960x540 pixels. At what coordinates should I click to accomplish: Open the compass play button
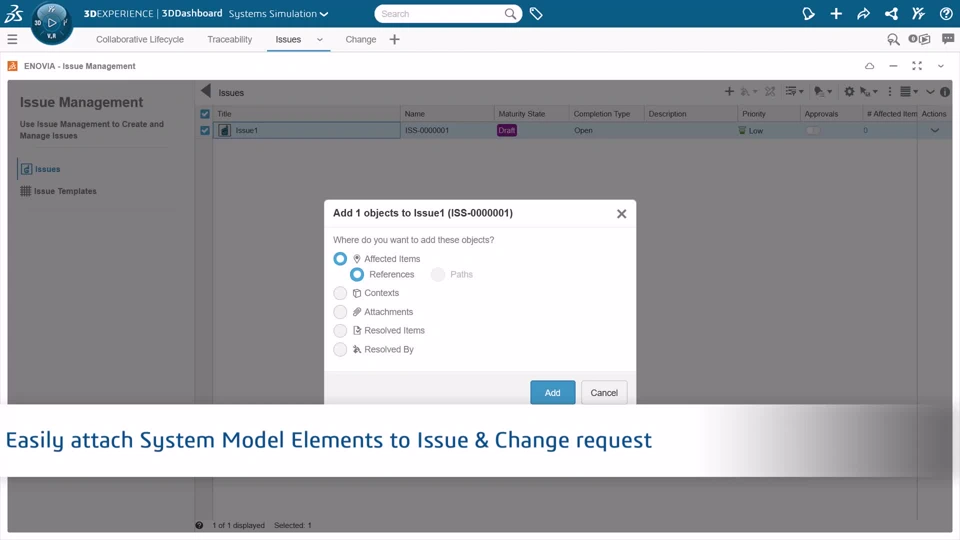point(52,23)
